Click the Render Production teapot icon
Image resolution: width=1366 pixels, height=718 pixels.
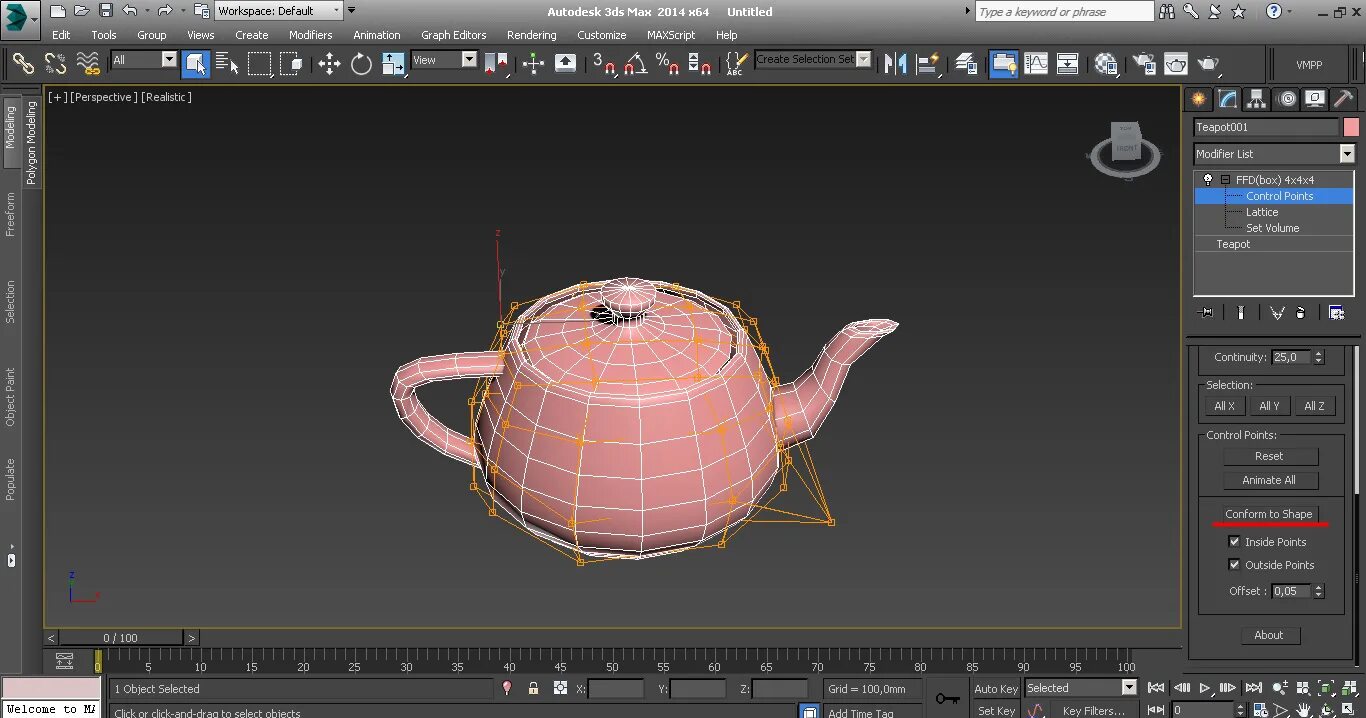click(x=1209, y=64)
